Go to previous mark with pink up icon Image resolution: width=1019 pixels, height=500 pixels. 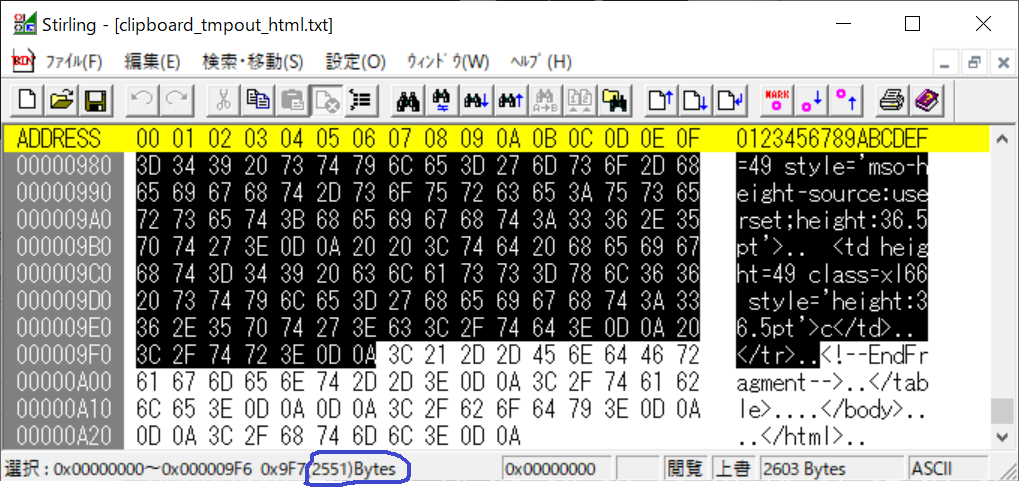(845, 100)
